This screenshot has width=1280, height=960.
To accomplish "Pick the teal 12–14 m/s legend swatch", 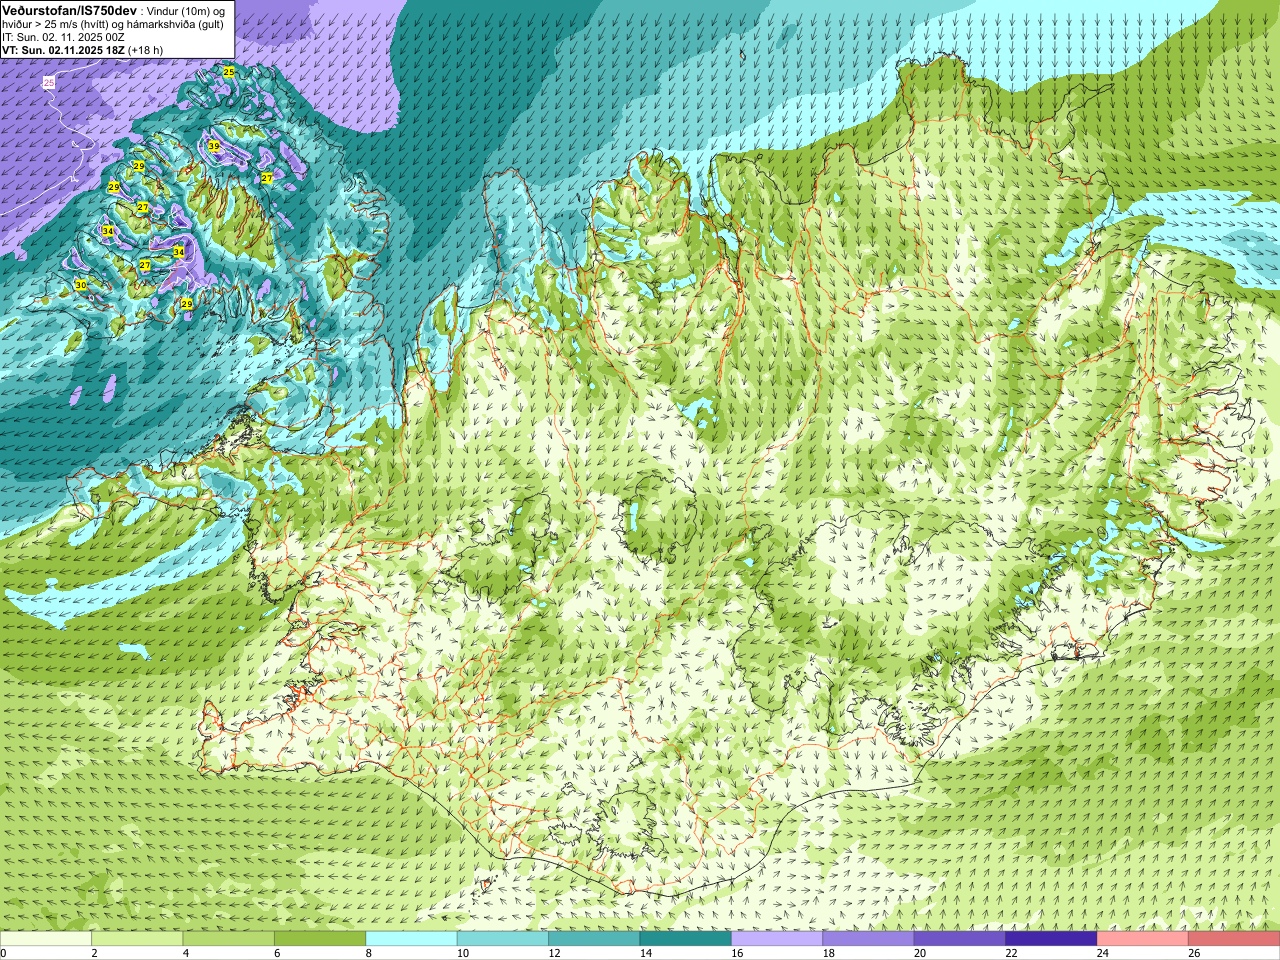I will [x=594, y=939].
